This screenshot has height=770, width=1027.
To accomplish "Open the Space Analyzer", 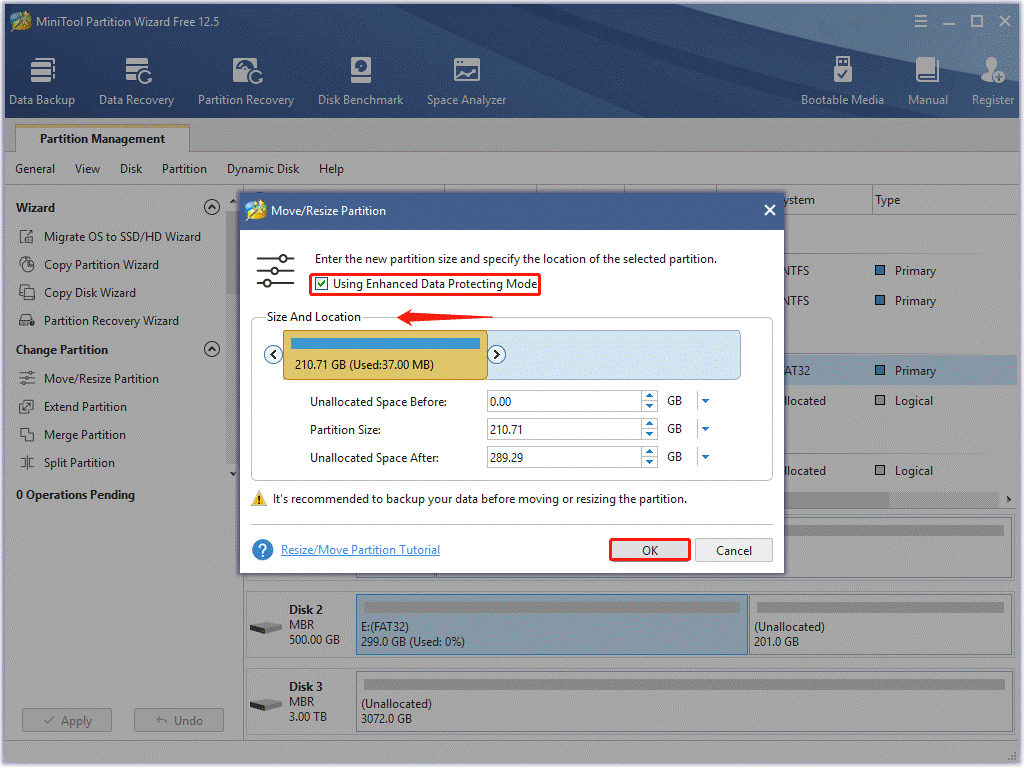I will pyautogui.click(x=466, y=81).
